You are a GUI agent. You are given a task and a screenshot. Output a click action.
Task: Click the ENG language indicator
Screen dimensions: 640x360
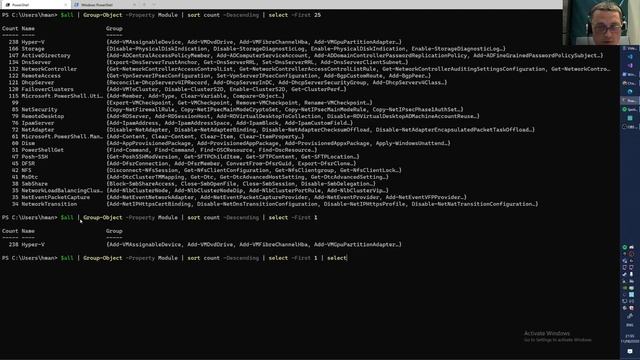point(630,325)
